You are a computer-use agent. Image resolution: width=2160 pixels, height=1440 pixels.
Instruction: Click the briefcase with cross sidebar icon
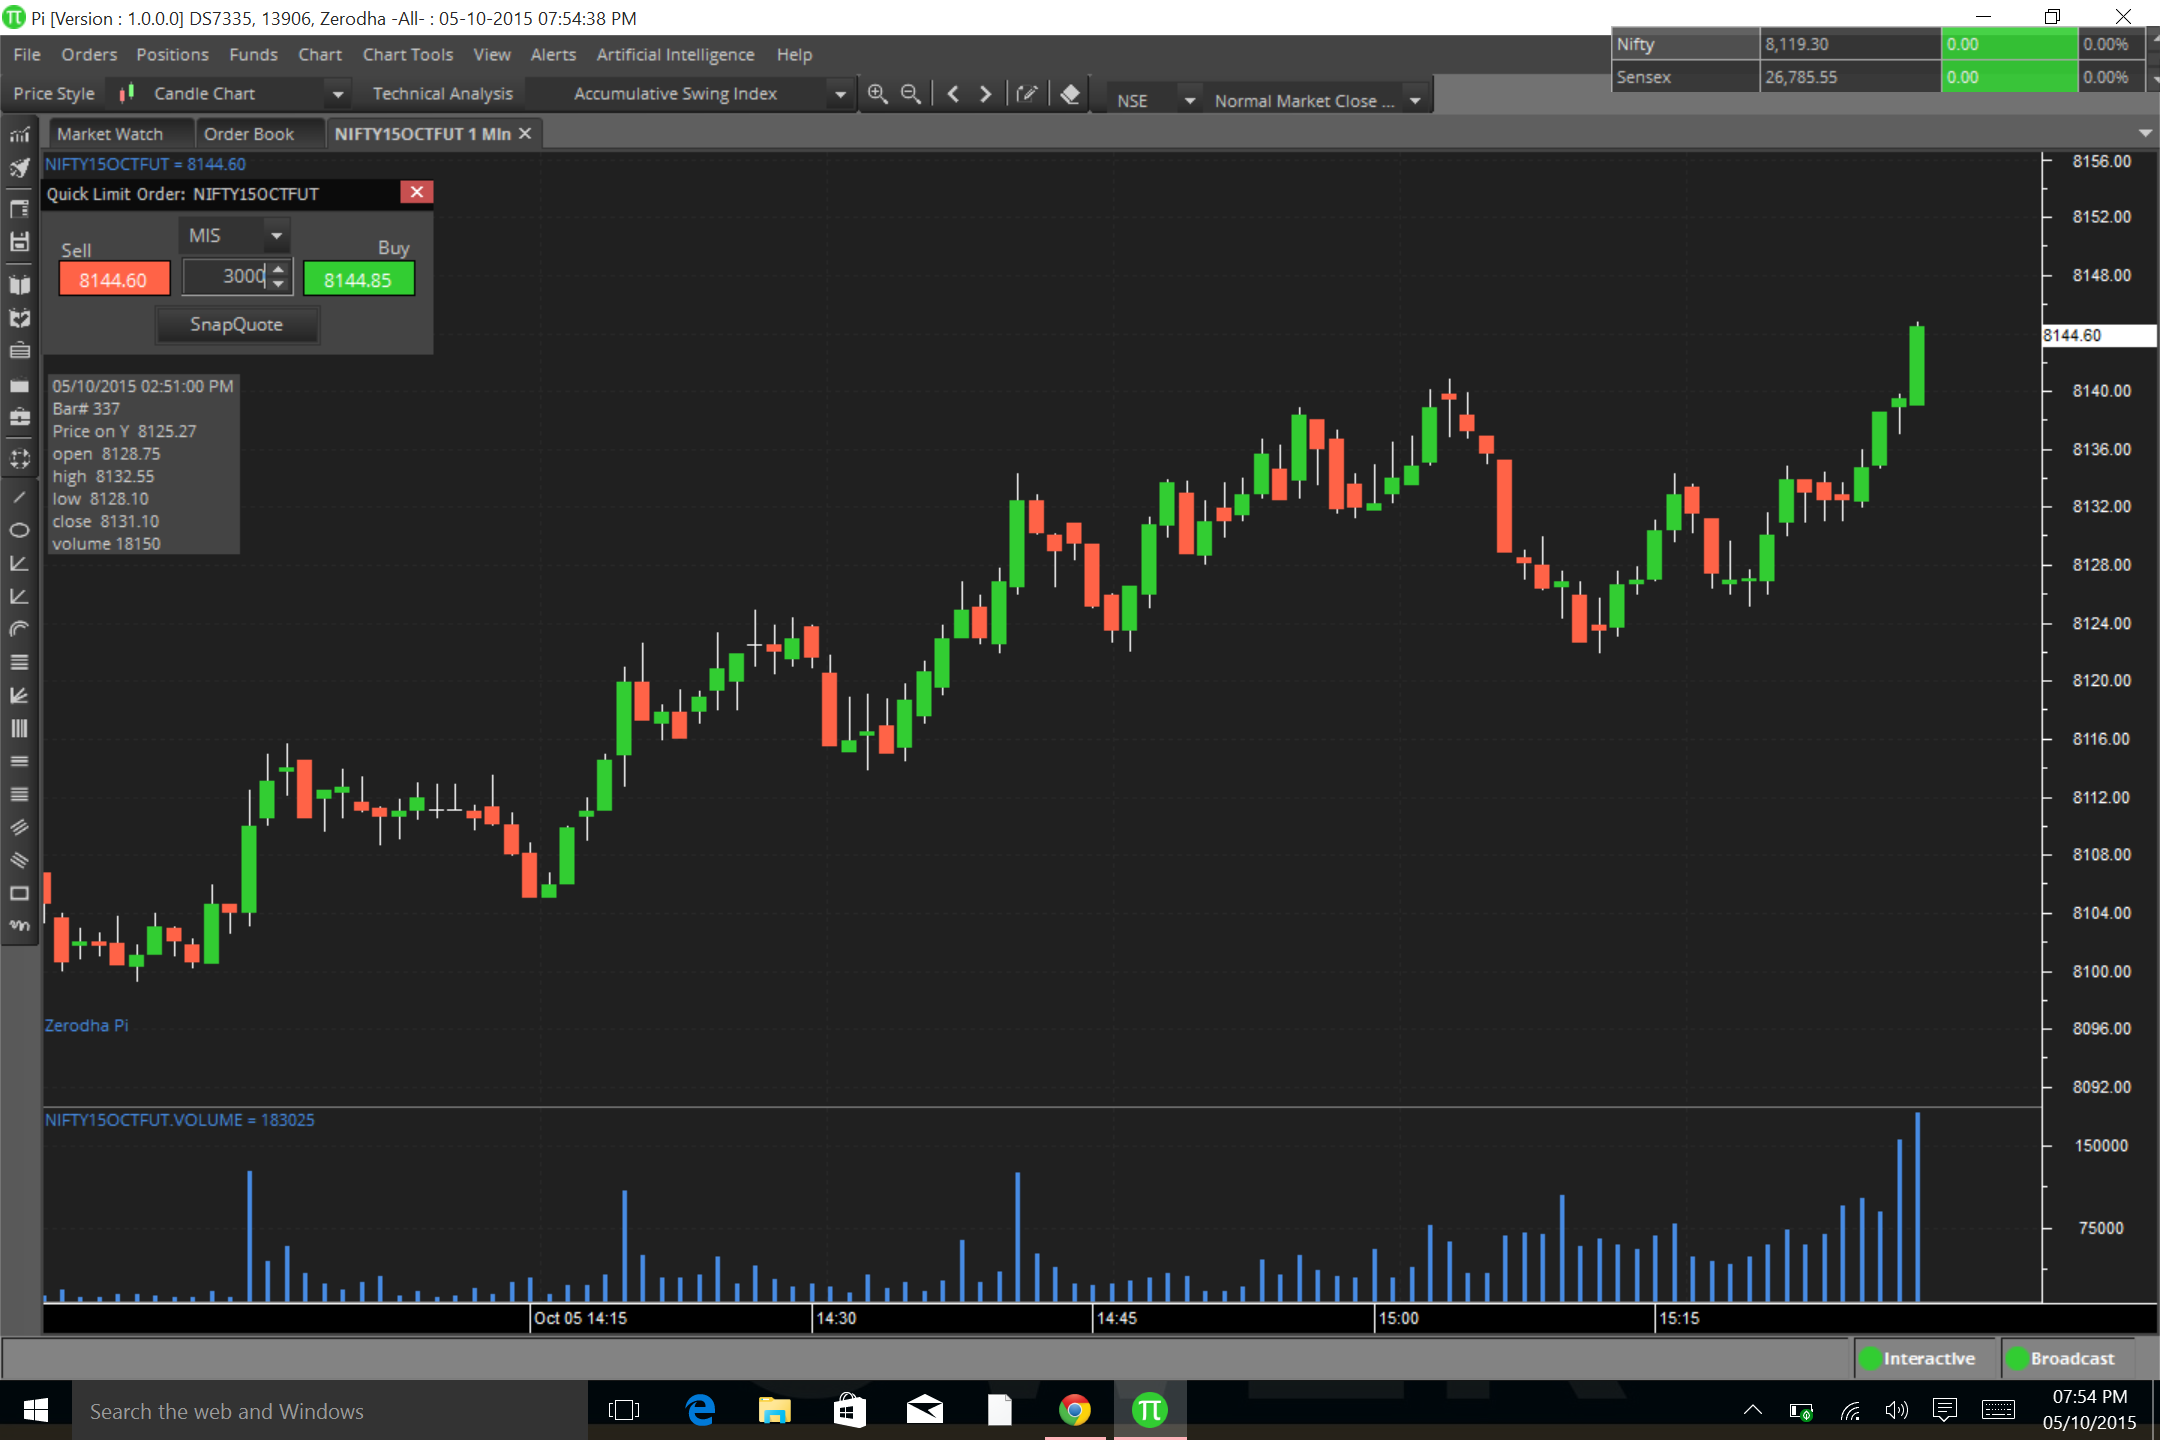coord(19,417)
